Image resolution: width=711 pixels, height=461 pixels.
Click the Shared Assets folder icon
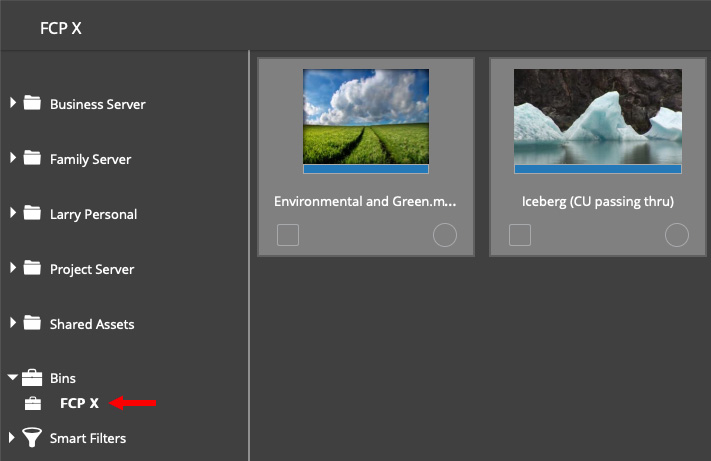tap(32, 323)
